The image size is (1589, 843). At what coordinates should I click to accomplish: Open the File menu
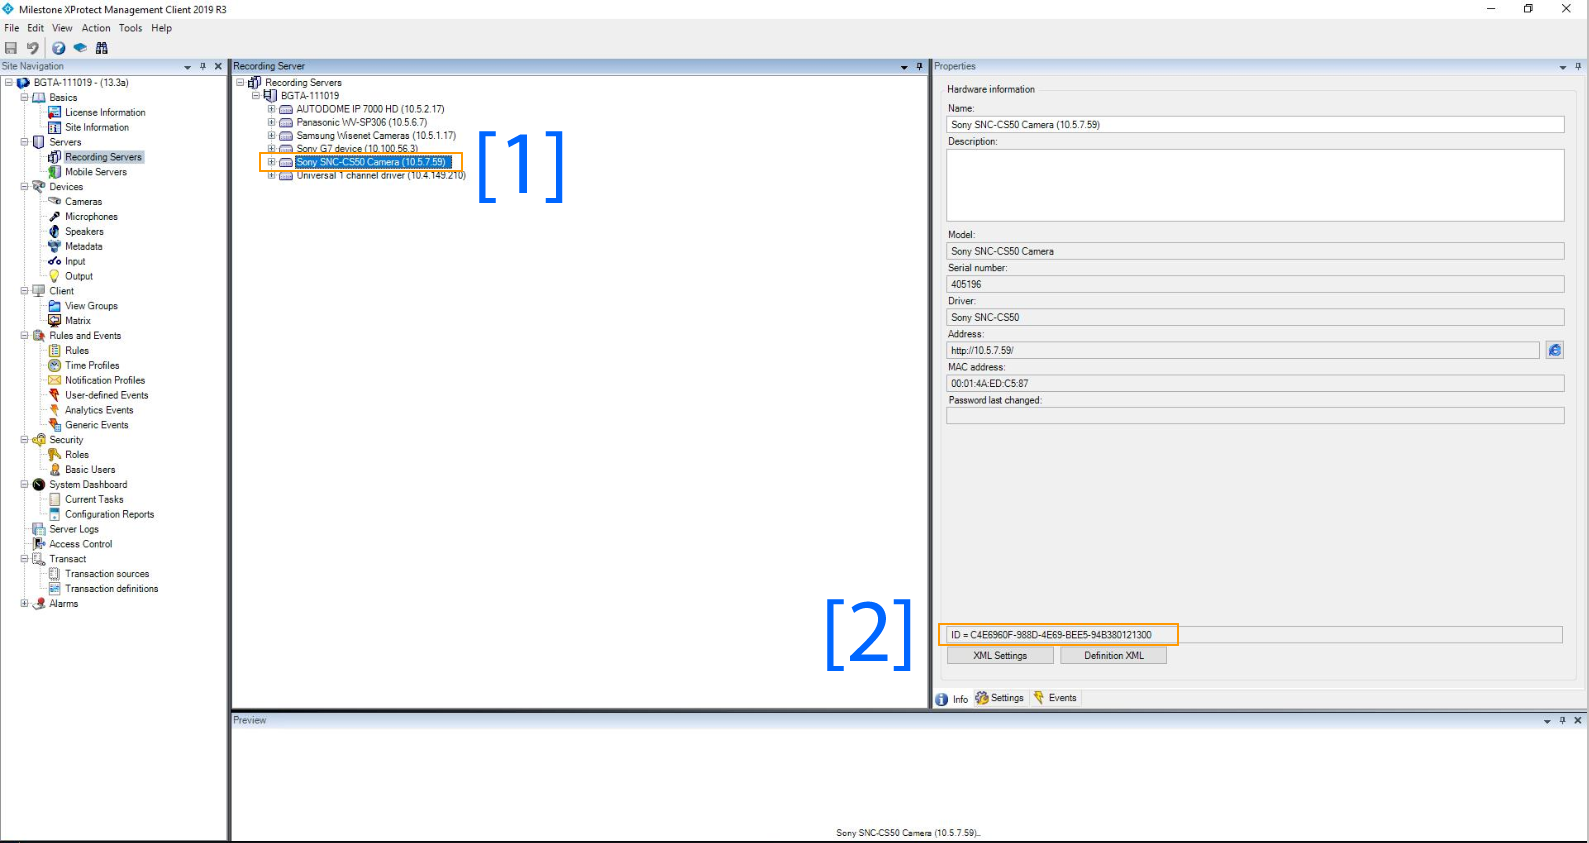click(x=12, y=28)
